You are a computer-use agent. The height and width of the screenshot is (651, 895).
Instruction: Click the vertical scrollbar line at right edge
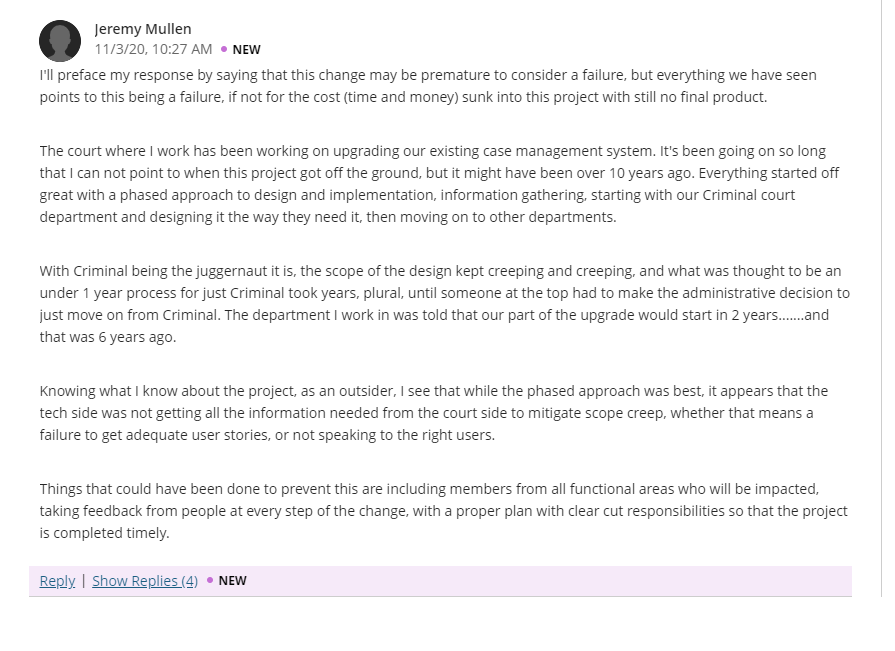click(x=882, y=297)
